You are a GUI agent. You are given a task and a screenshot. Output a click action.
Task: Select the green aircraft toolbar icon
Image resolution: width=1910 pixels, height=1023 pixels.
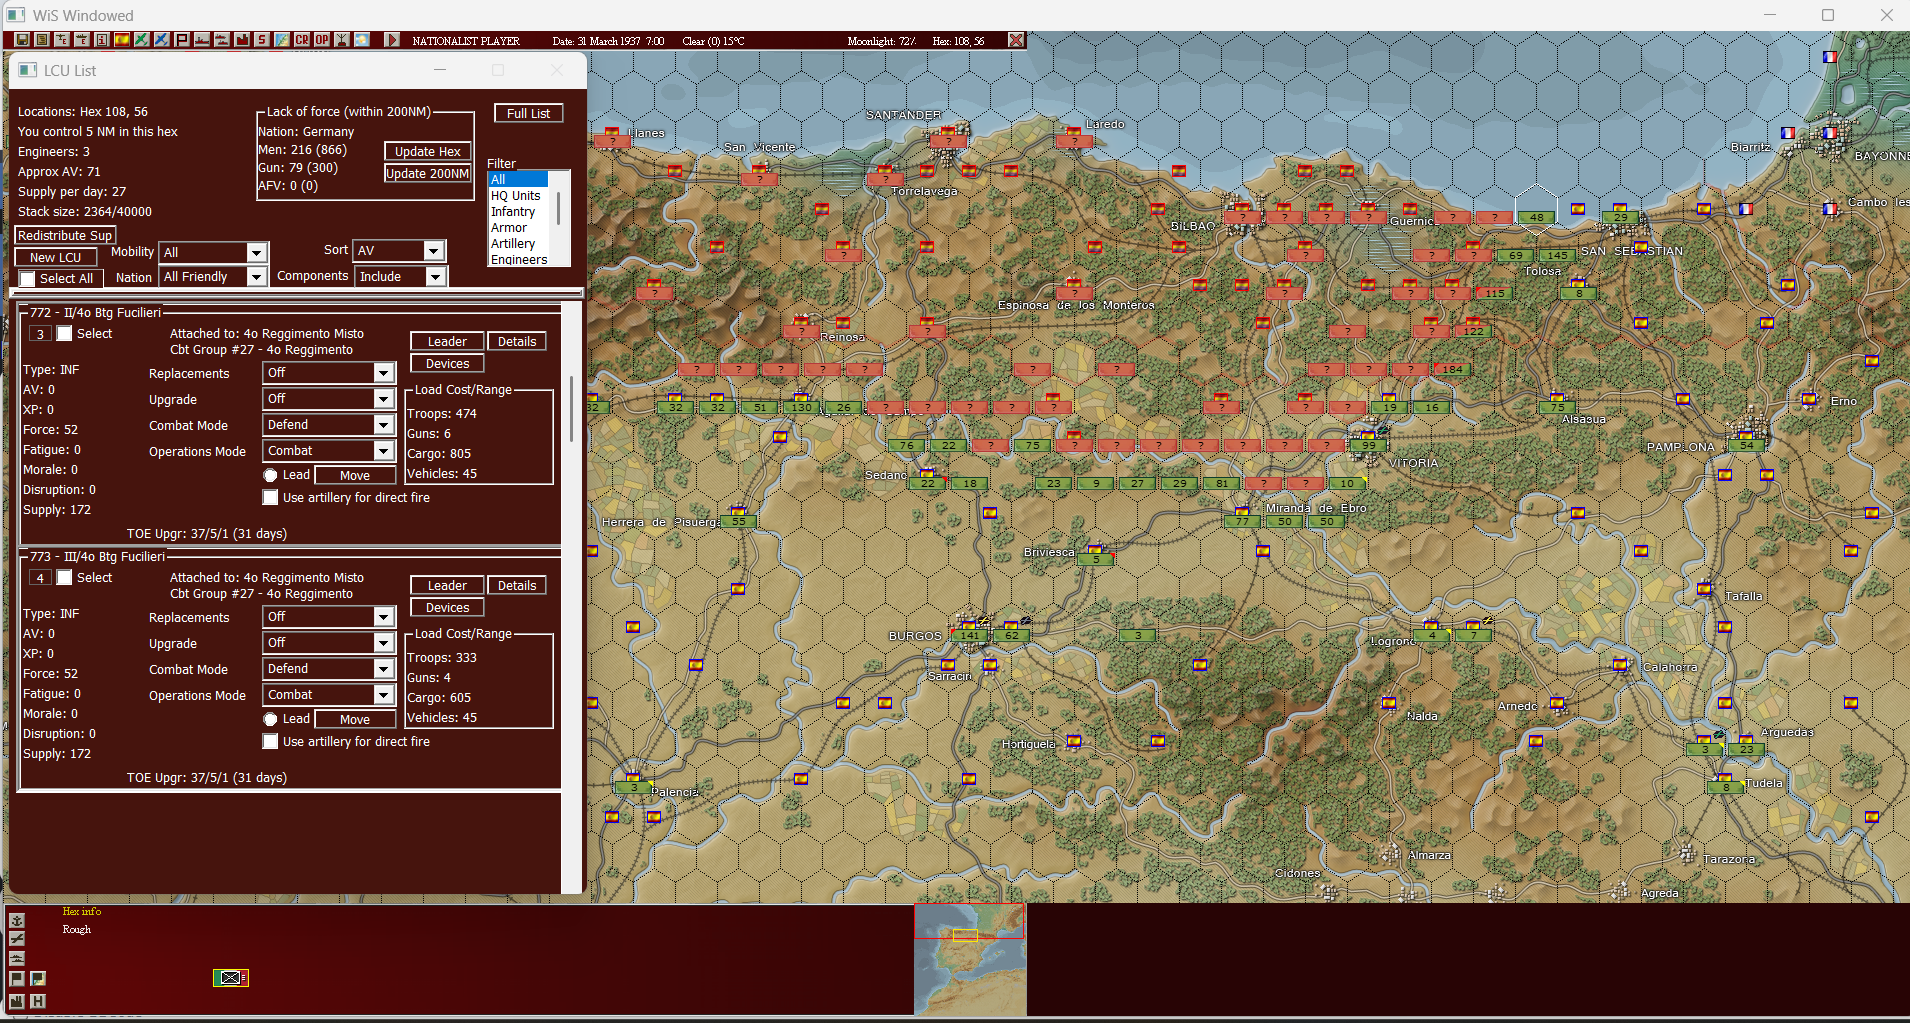coord(142,40)
